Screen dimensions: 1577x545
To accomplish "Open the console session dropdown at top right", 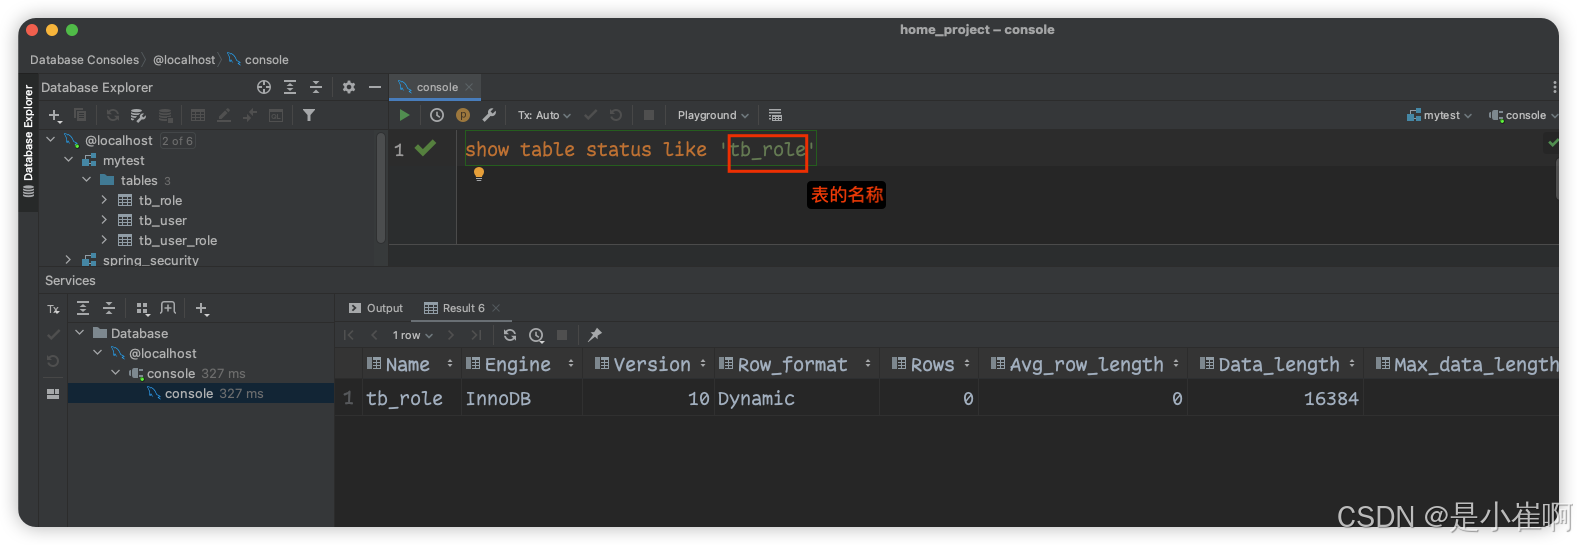I will click(x=1523, y=115).
